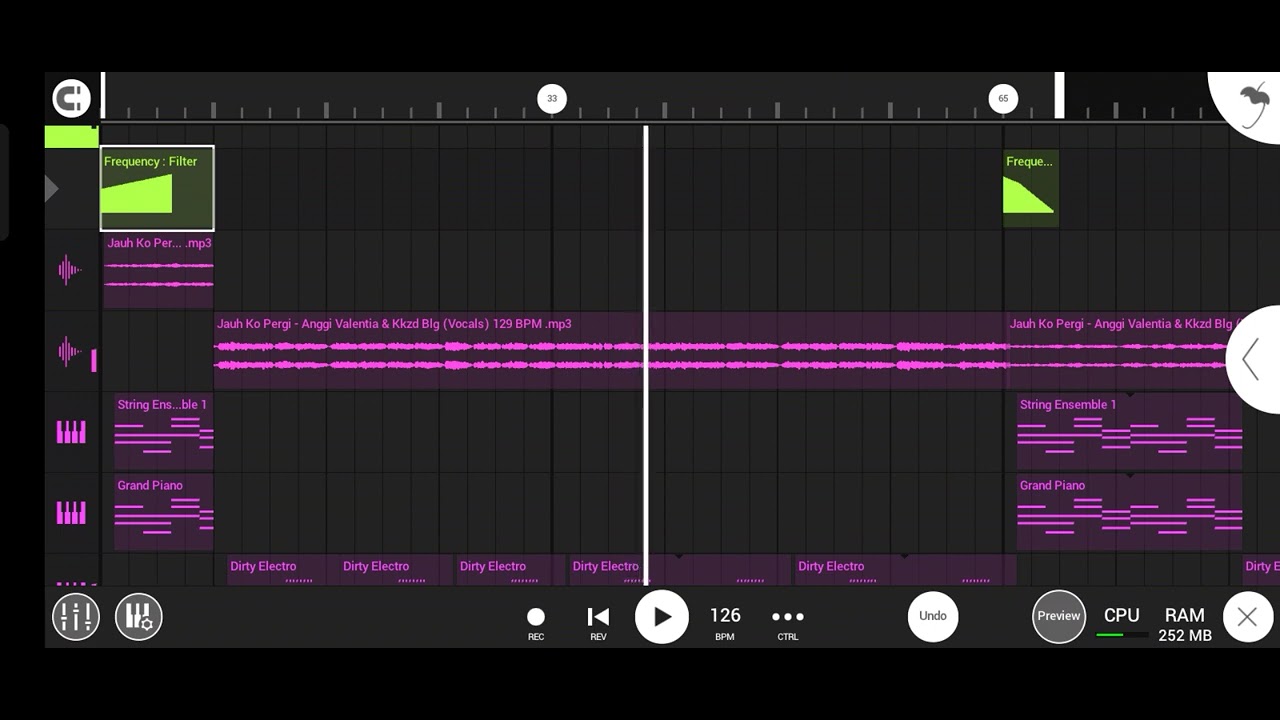Open the CTRL three-dots menu

pos(788,623)
